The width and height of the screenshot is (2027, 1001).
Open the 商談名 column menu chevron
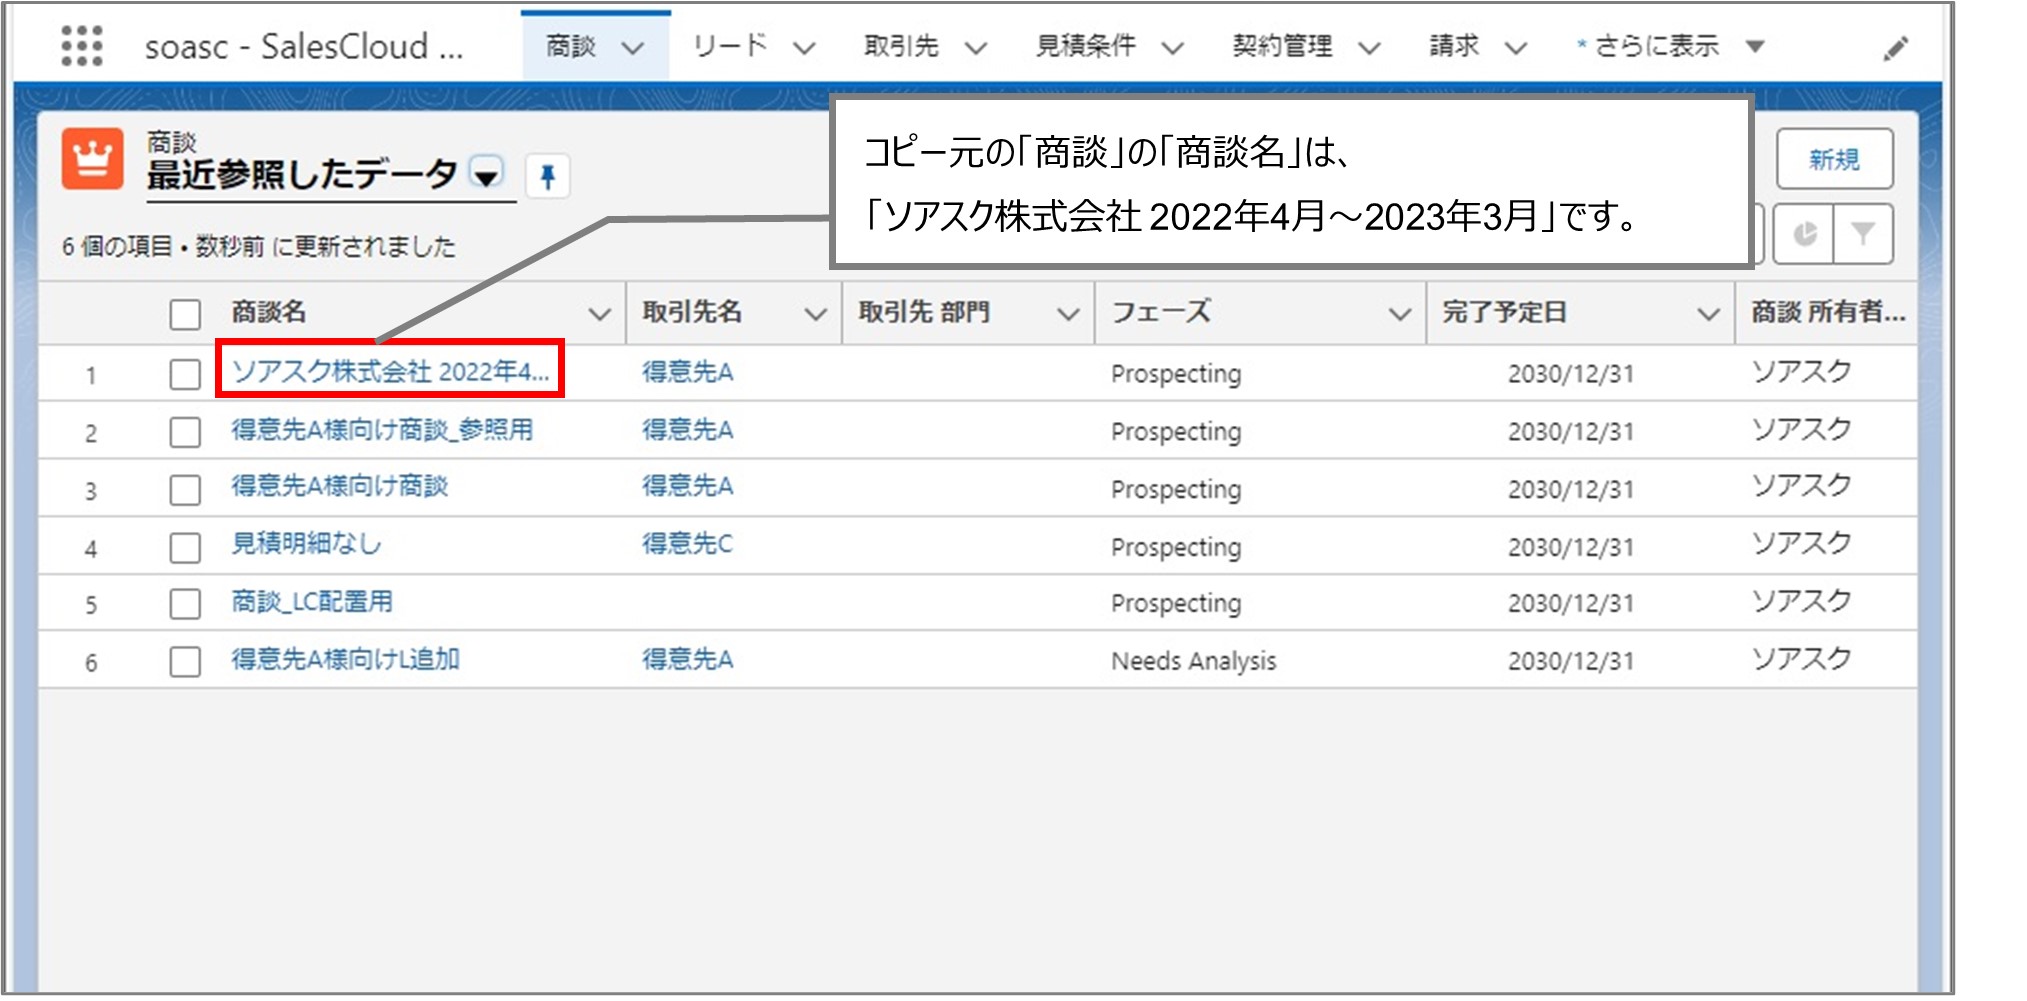(599, 314)
